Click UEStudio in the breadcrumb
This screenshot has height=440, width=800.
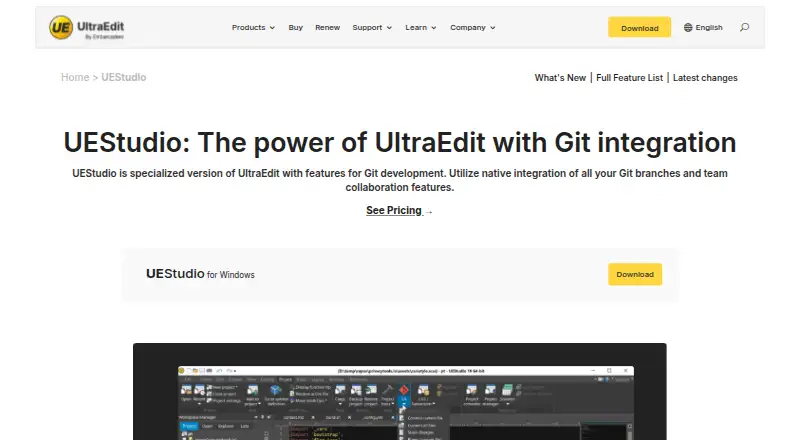[x=123, y=77]
